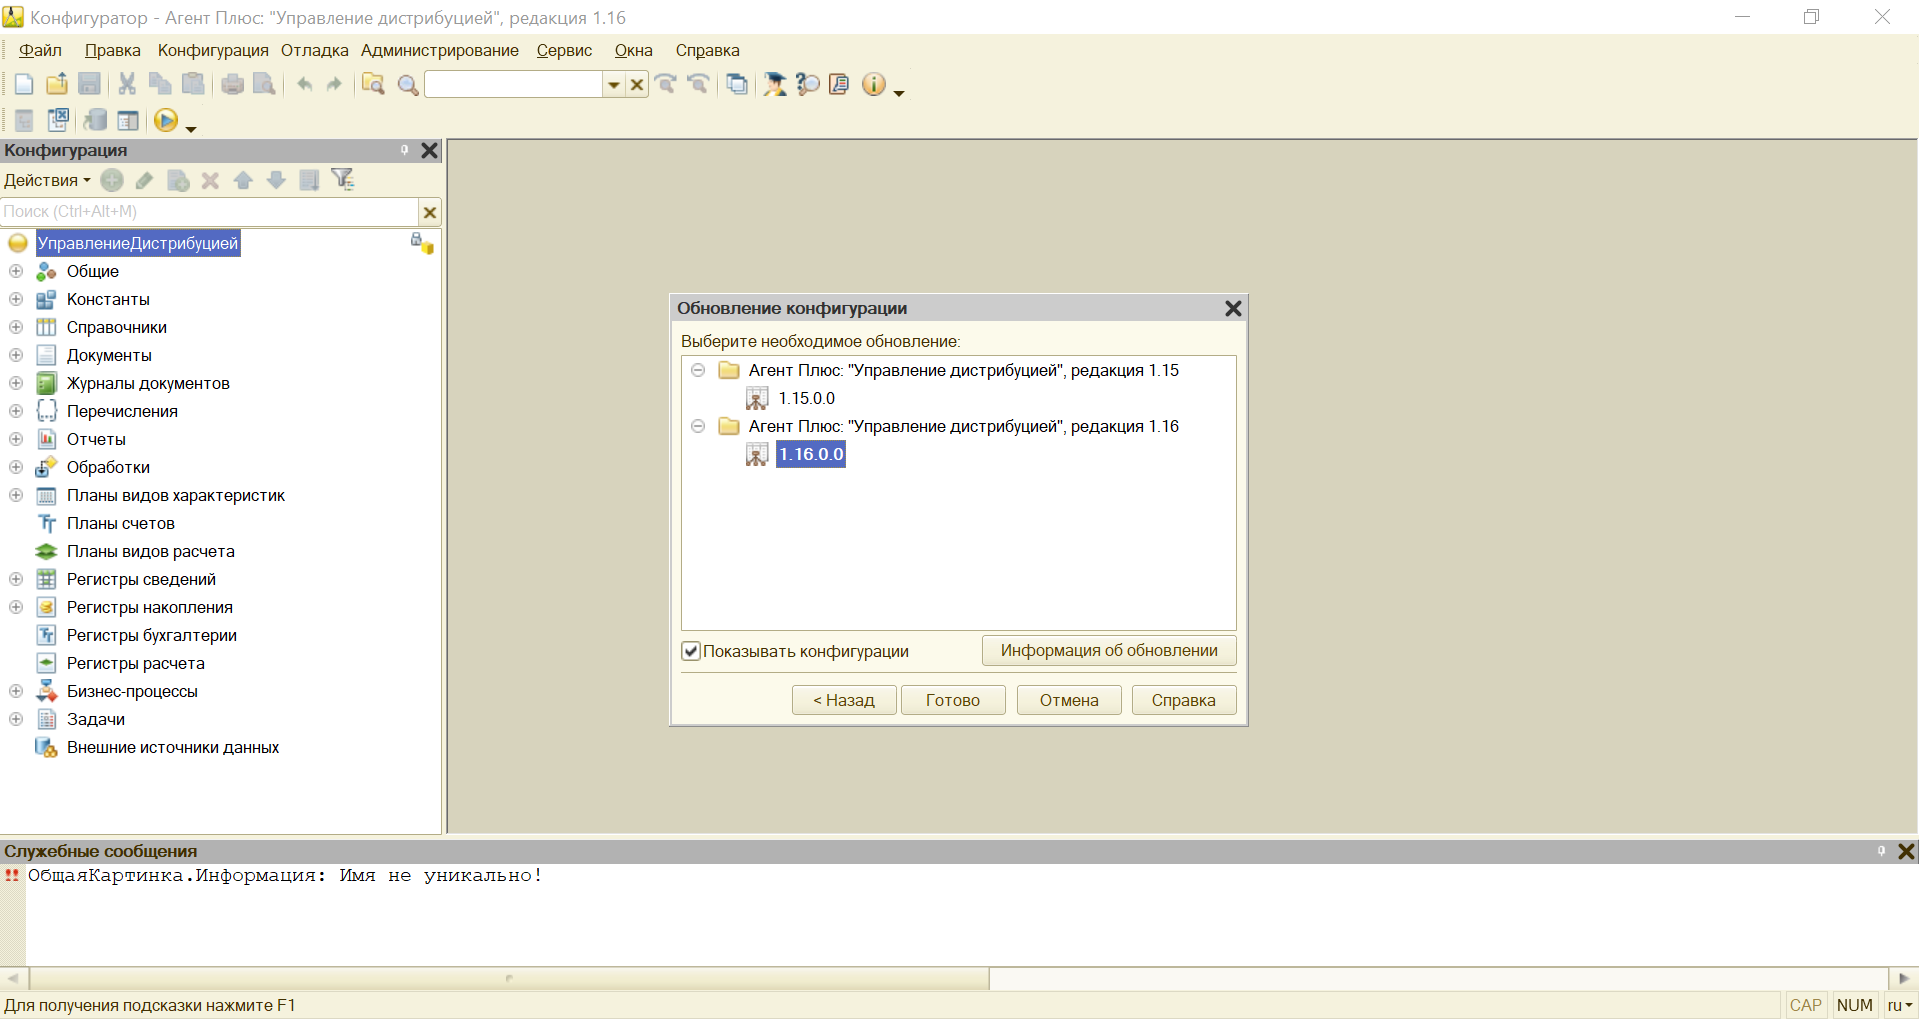Image resolution: width=1919 pixels, height=1019 pixels.
Task: Open the Действия dropdown menu
Action: coord(47,180)
